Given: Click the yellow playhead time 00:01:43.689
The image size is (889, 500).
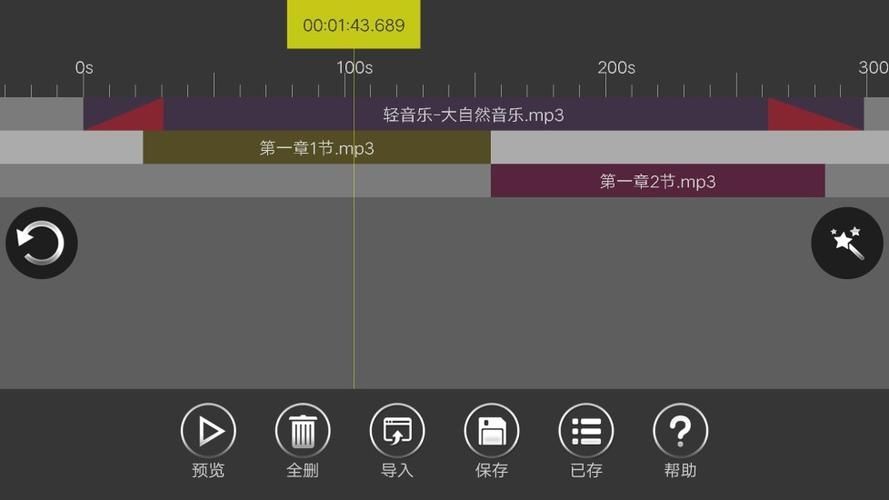Looking at the screenshot, I should point(354,24).
